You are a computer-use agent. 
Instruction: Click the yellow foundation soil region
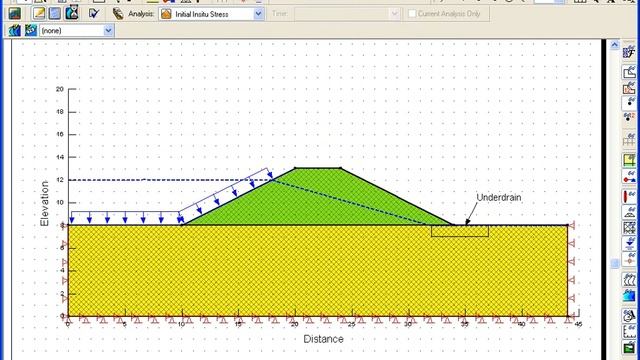click(x=318, y=270)
